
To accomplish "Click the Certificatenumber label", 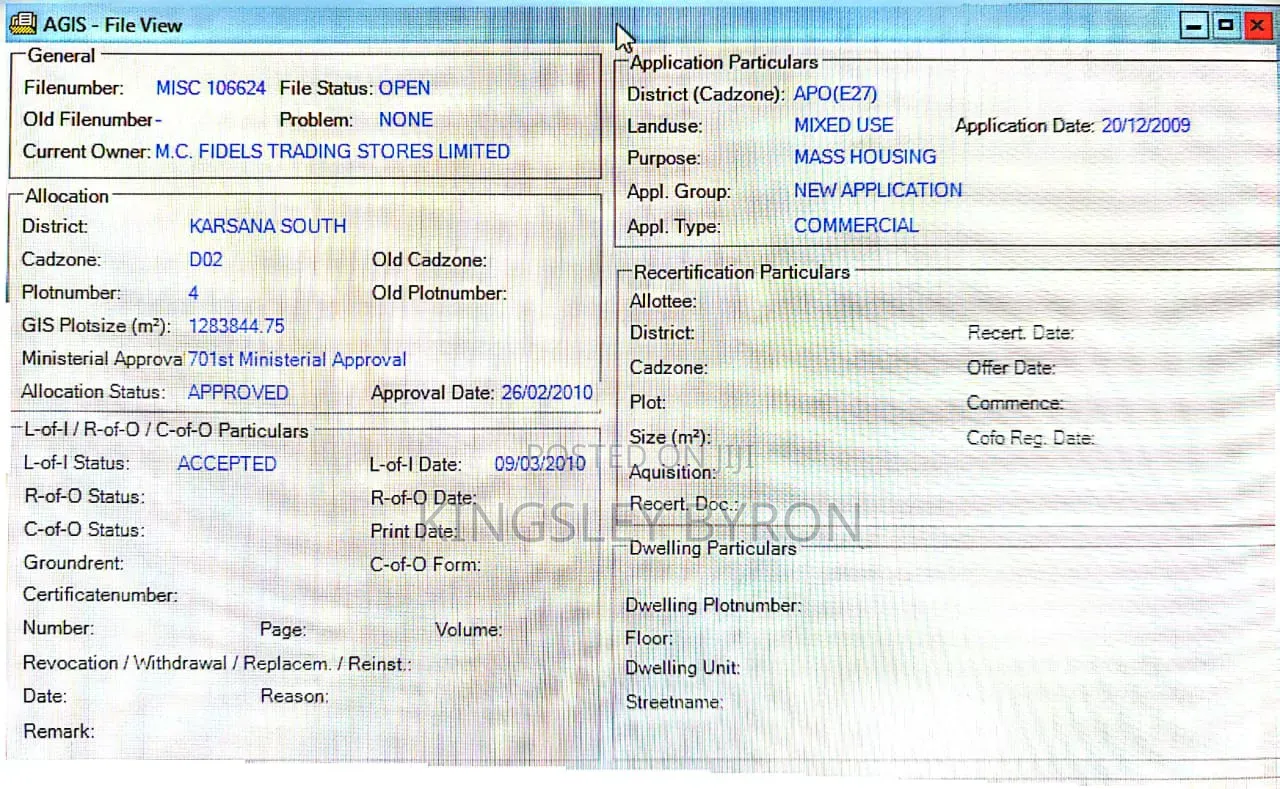I will [100, 595].
